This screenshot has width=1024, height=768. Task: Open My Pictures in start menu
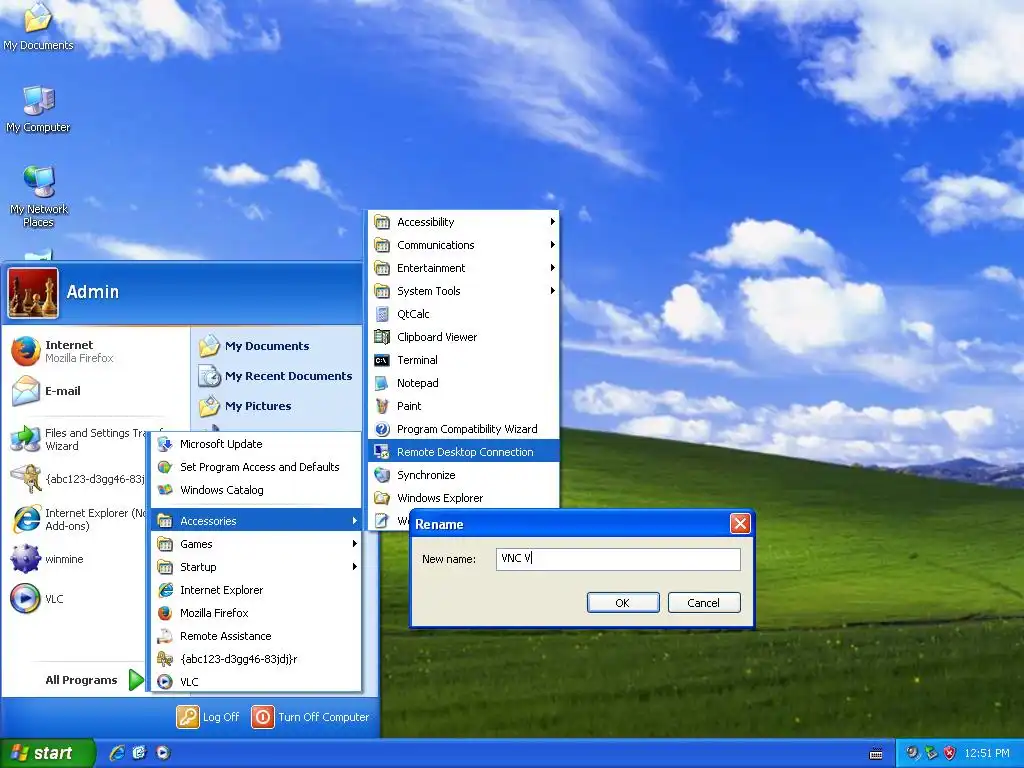pos(246,406)
